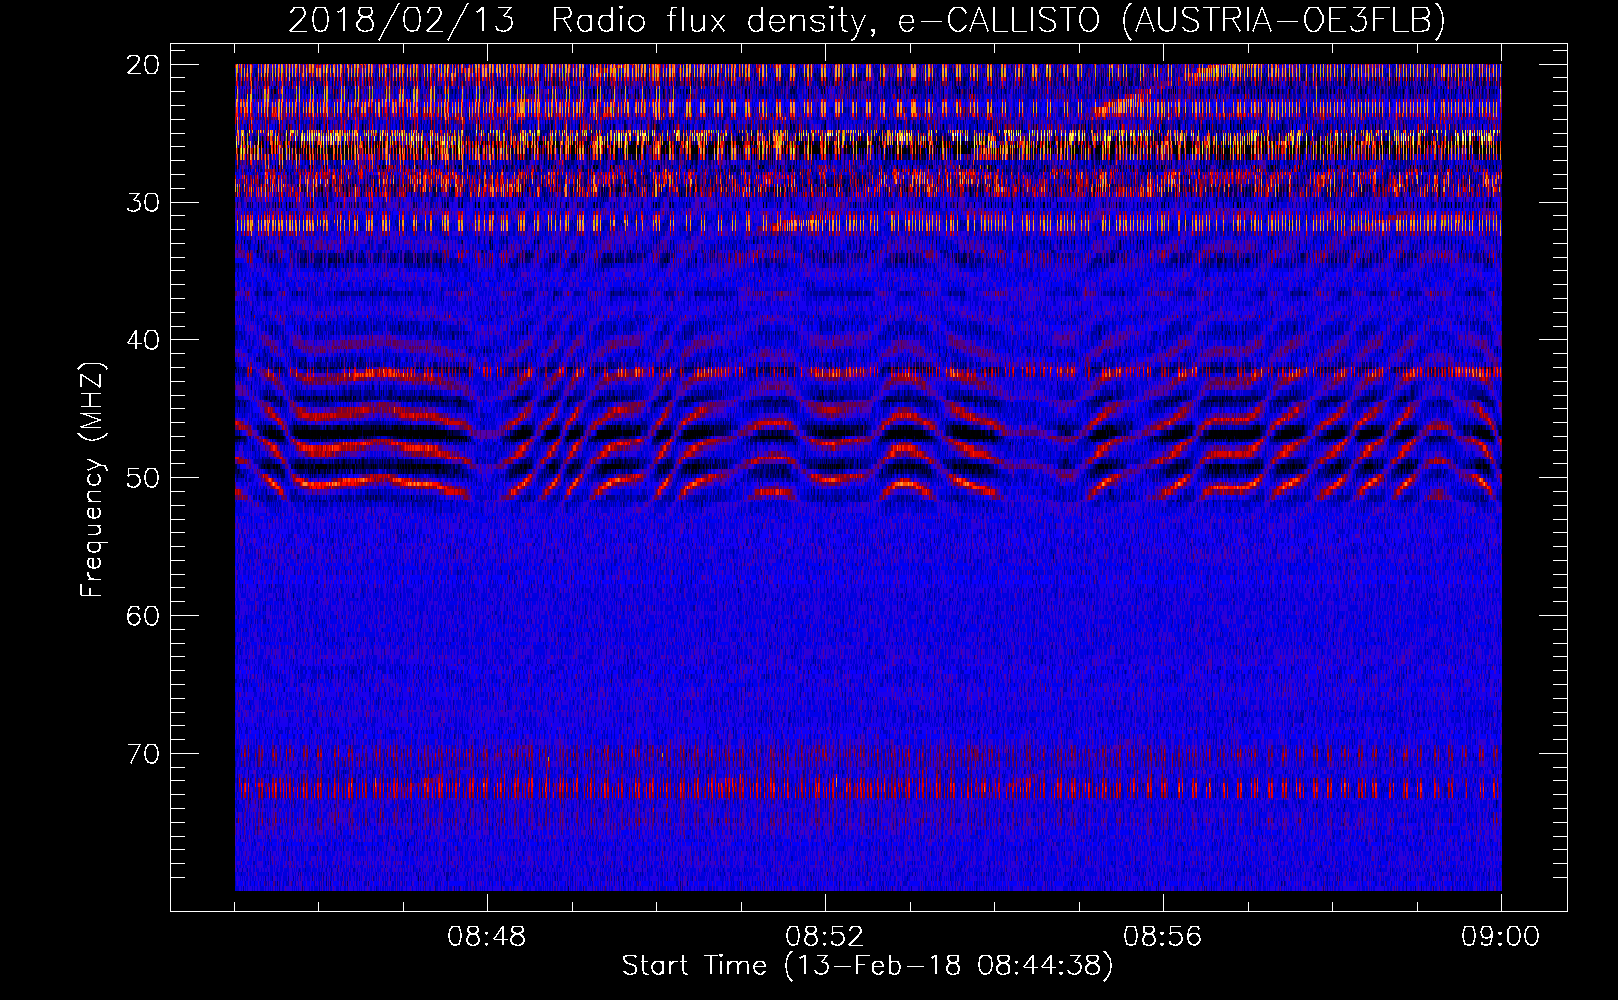Click the station name '(AUSTRIA-OE3FLB)'
This screenshot has height=1000, width=1618.
(1283, 21)
